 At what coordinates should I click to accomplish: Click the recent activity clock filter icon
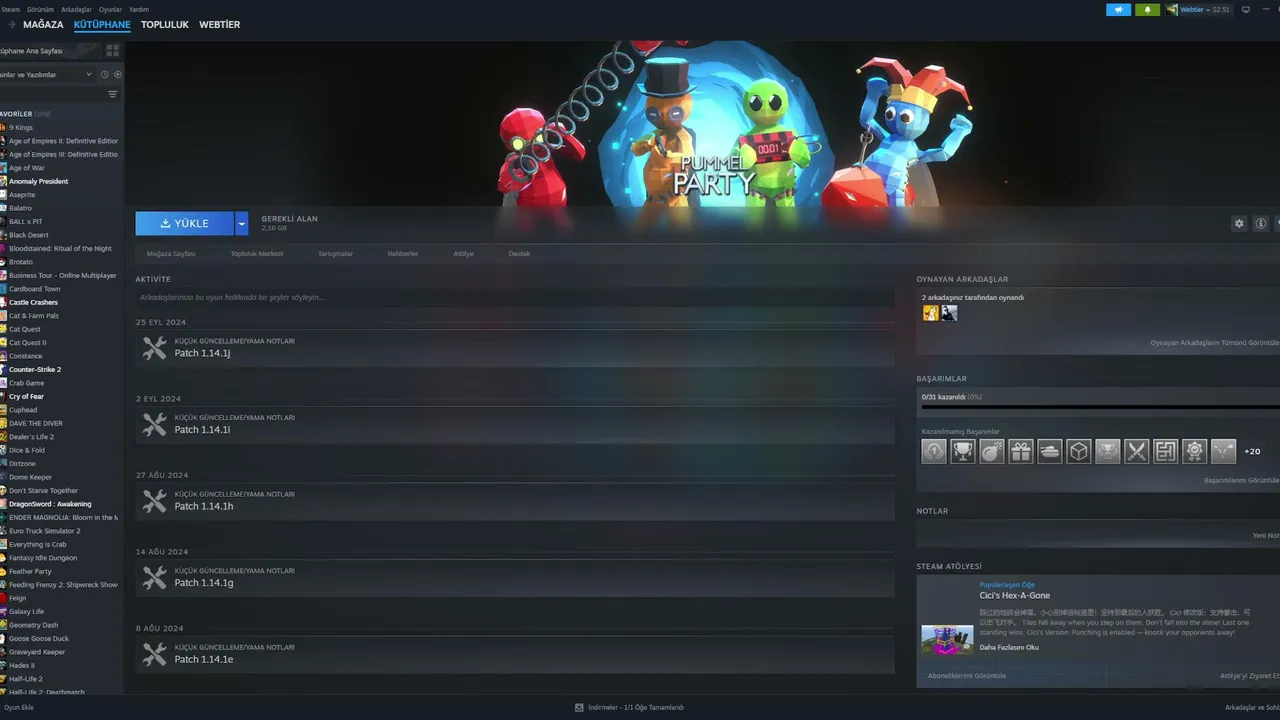tap(104, 74)
